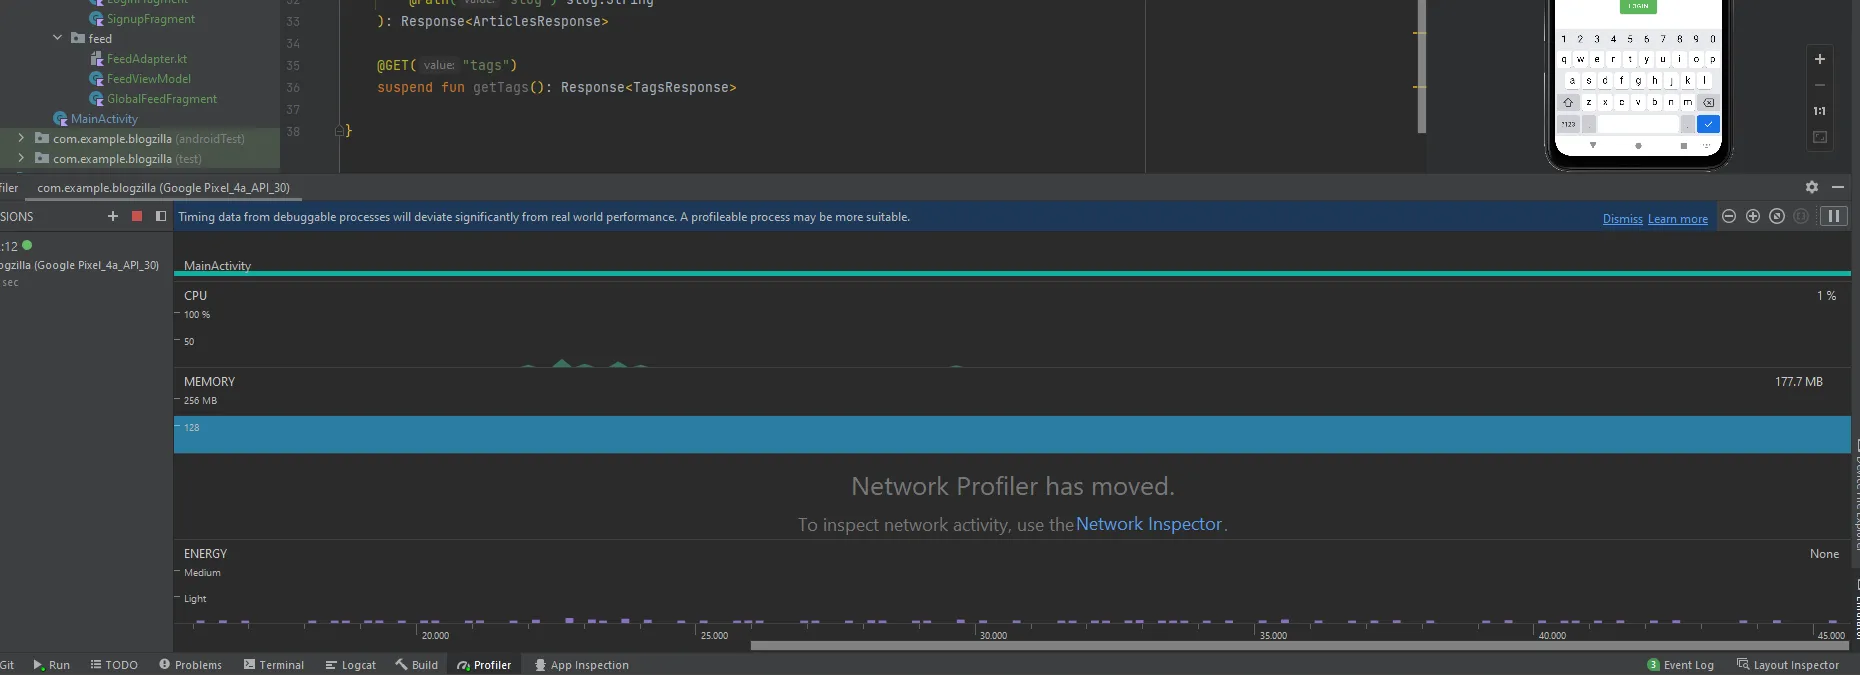Tap the green LOGIN button in emulator
The image size is (1860, 675).
[1638, 6]
